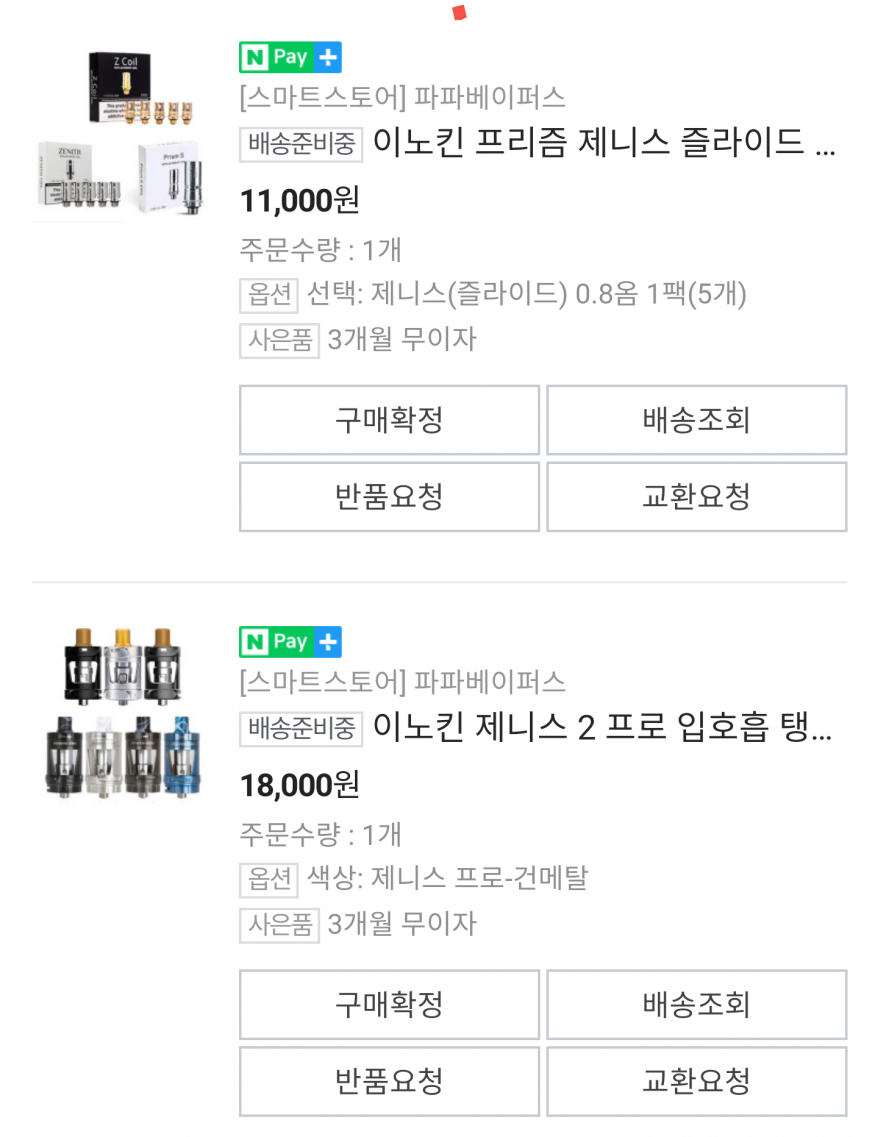Viewport: 875px width, 1137px height.
Task: Confirm purchase (구매확정) for the 18,000원 tank order
Action: (x=389, y=1004)
